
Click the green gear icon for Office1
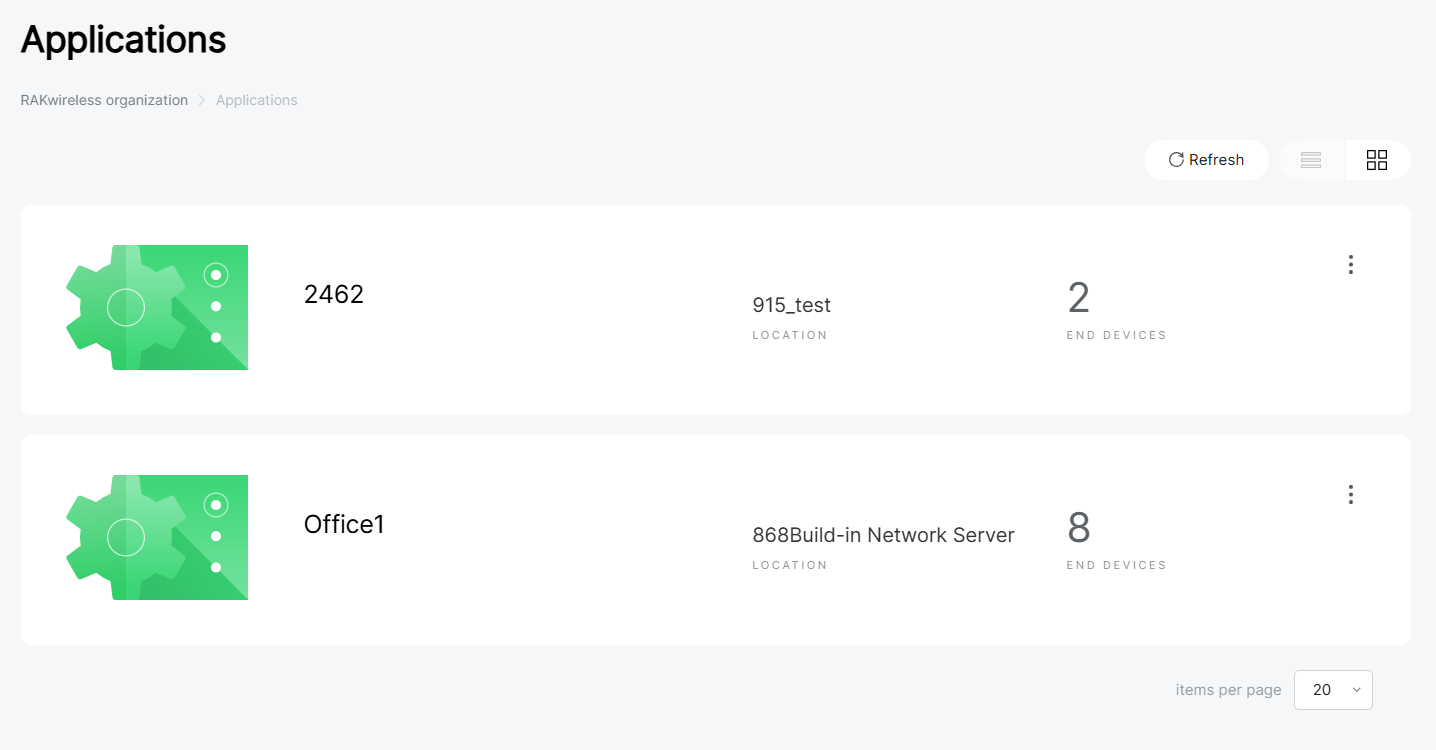[x=157, y=537]
